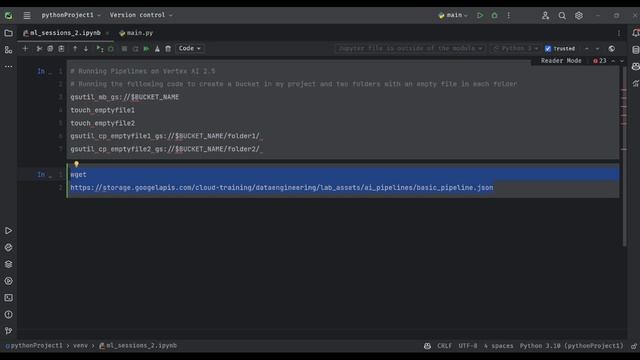Image resolution: width=640 pixels, height=360 pixels.
Task: Move the cell up
Action: 75,49
